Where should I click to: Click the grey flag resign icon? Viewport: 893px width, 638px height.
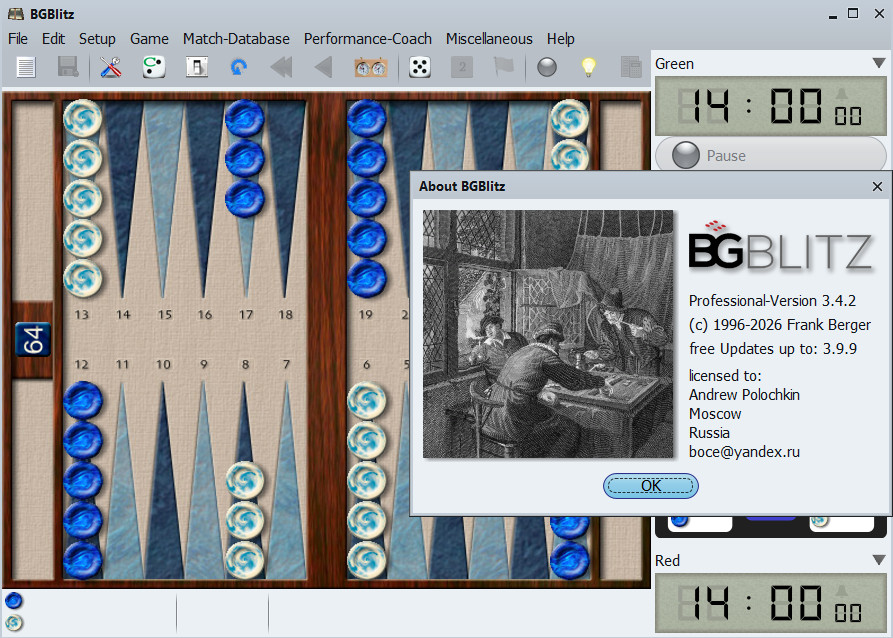click(x=504, y=68)
